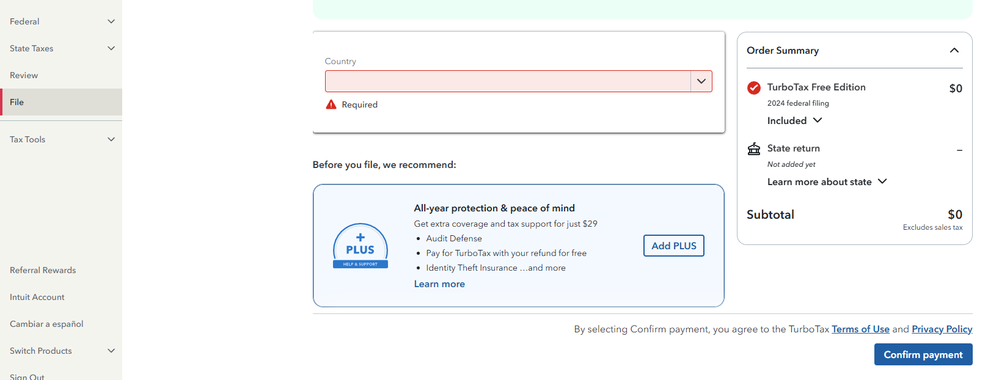
Task: Click the Order Summary title
Action: pyautogui.click(x=782, y=50)
